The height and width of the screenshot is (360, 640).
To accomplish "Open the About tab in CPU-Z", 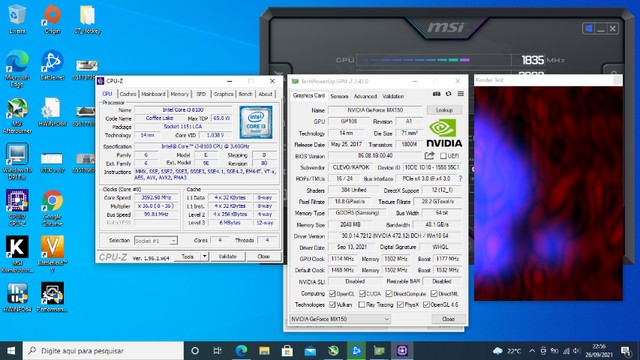I will tap(265, 94).
